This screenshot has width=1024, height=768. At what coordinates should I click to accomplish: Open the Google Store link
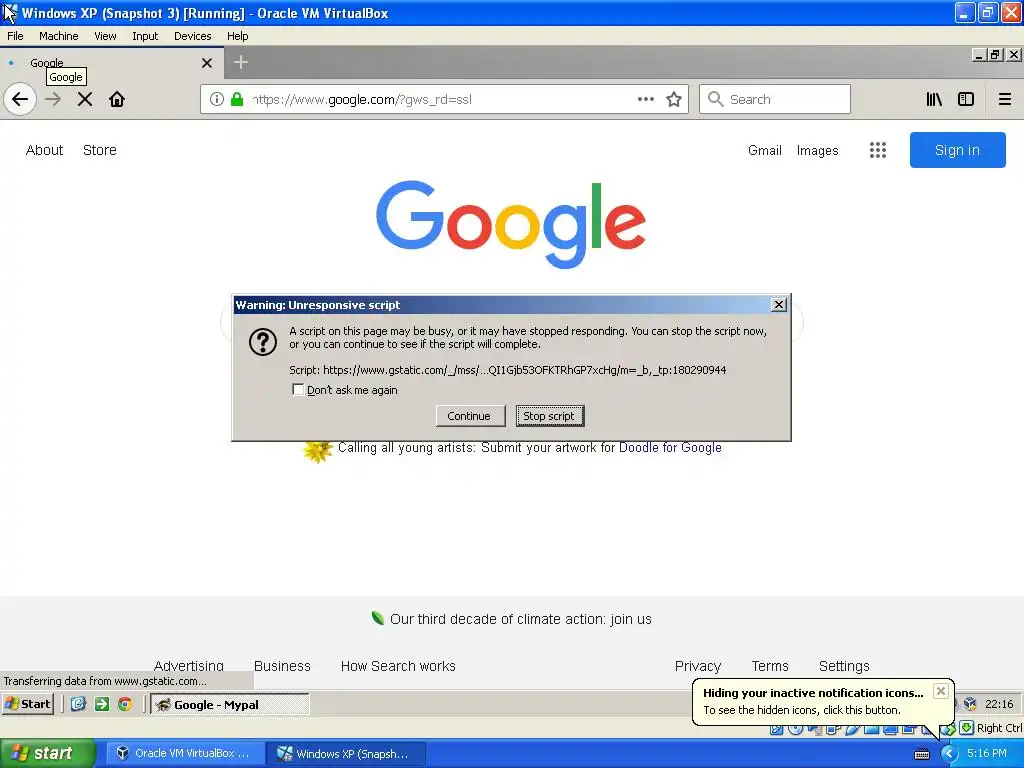pyautogui.click(x=100, y=150)
